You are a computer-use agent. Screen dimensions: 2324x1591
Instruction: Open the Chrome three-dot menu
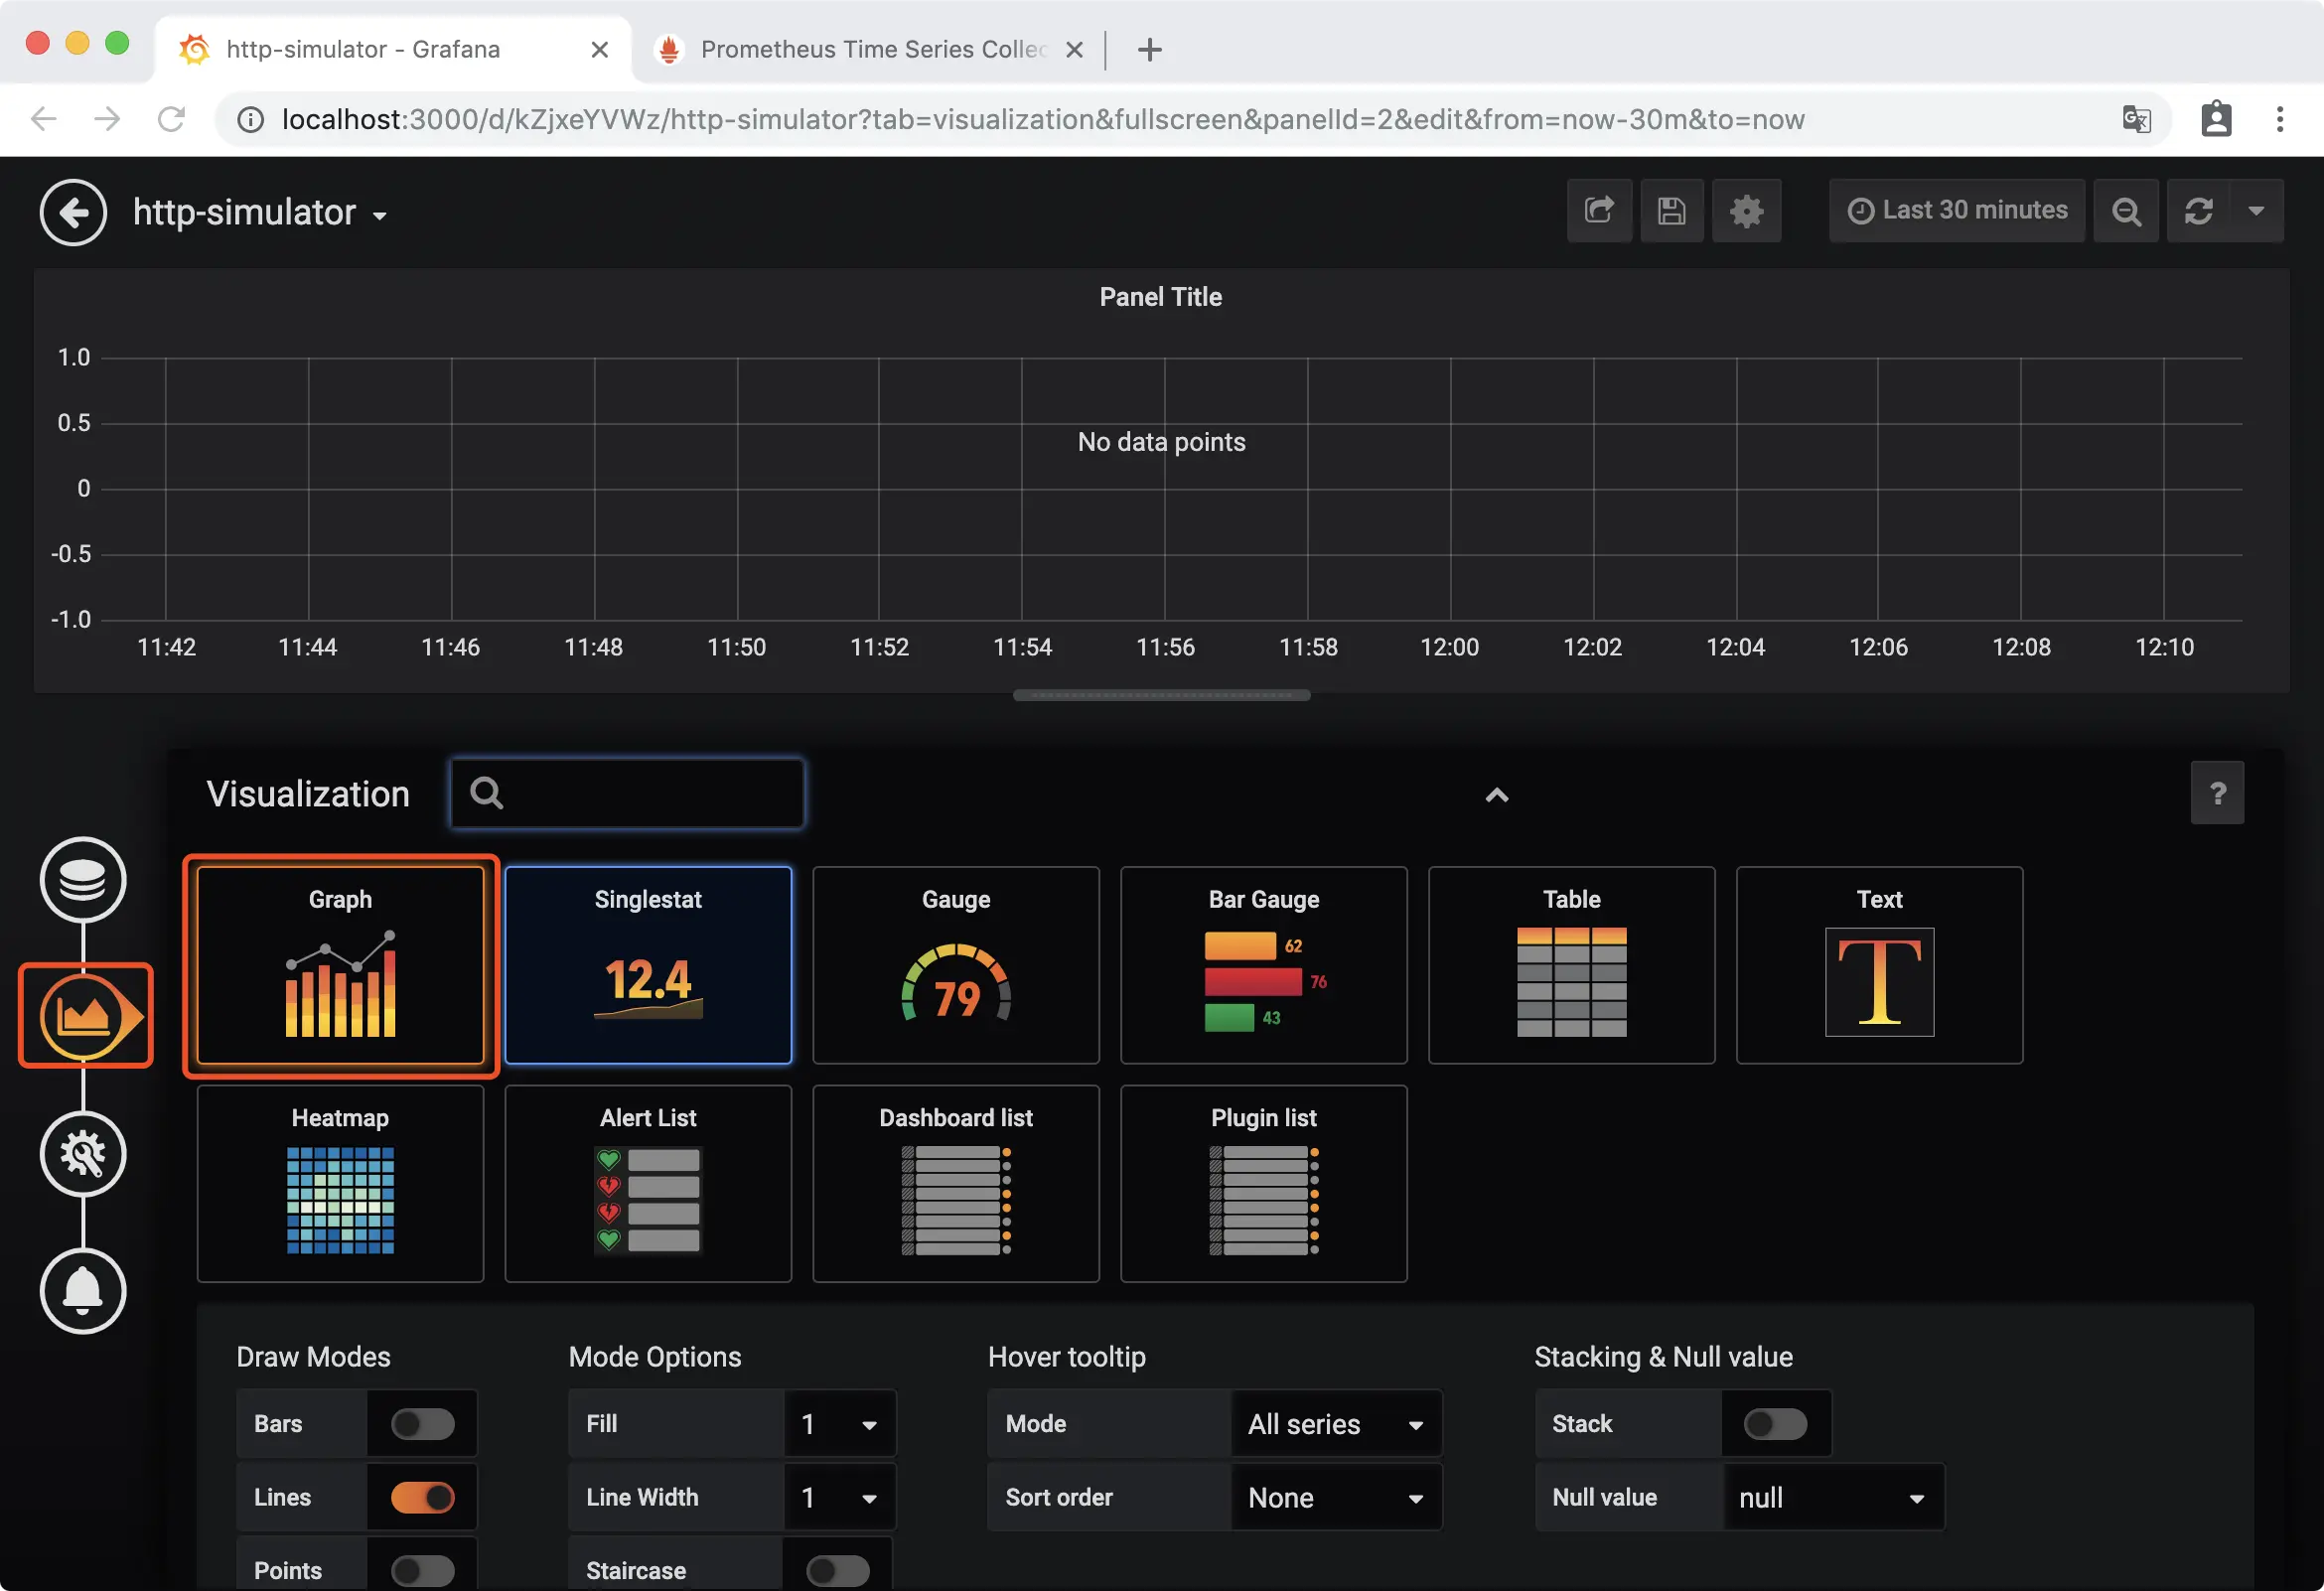pos(2280,120)
